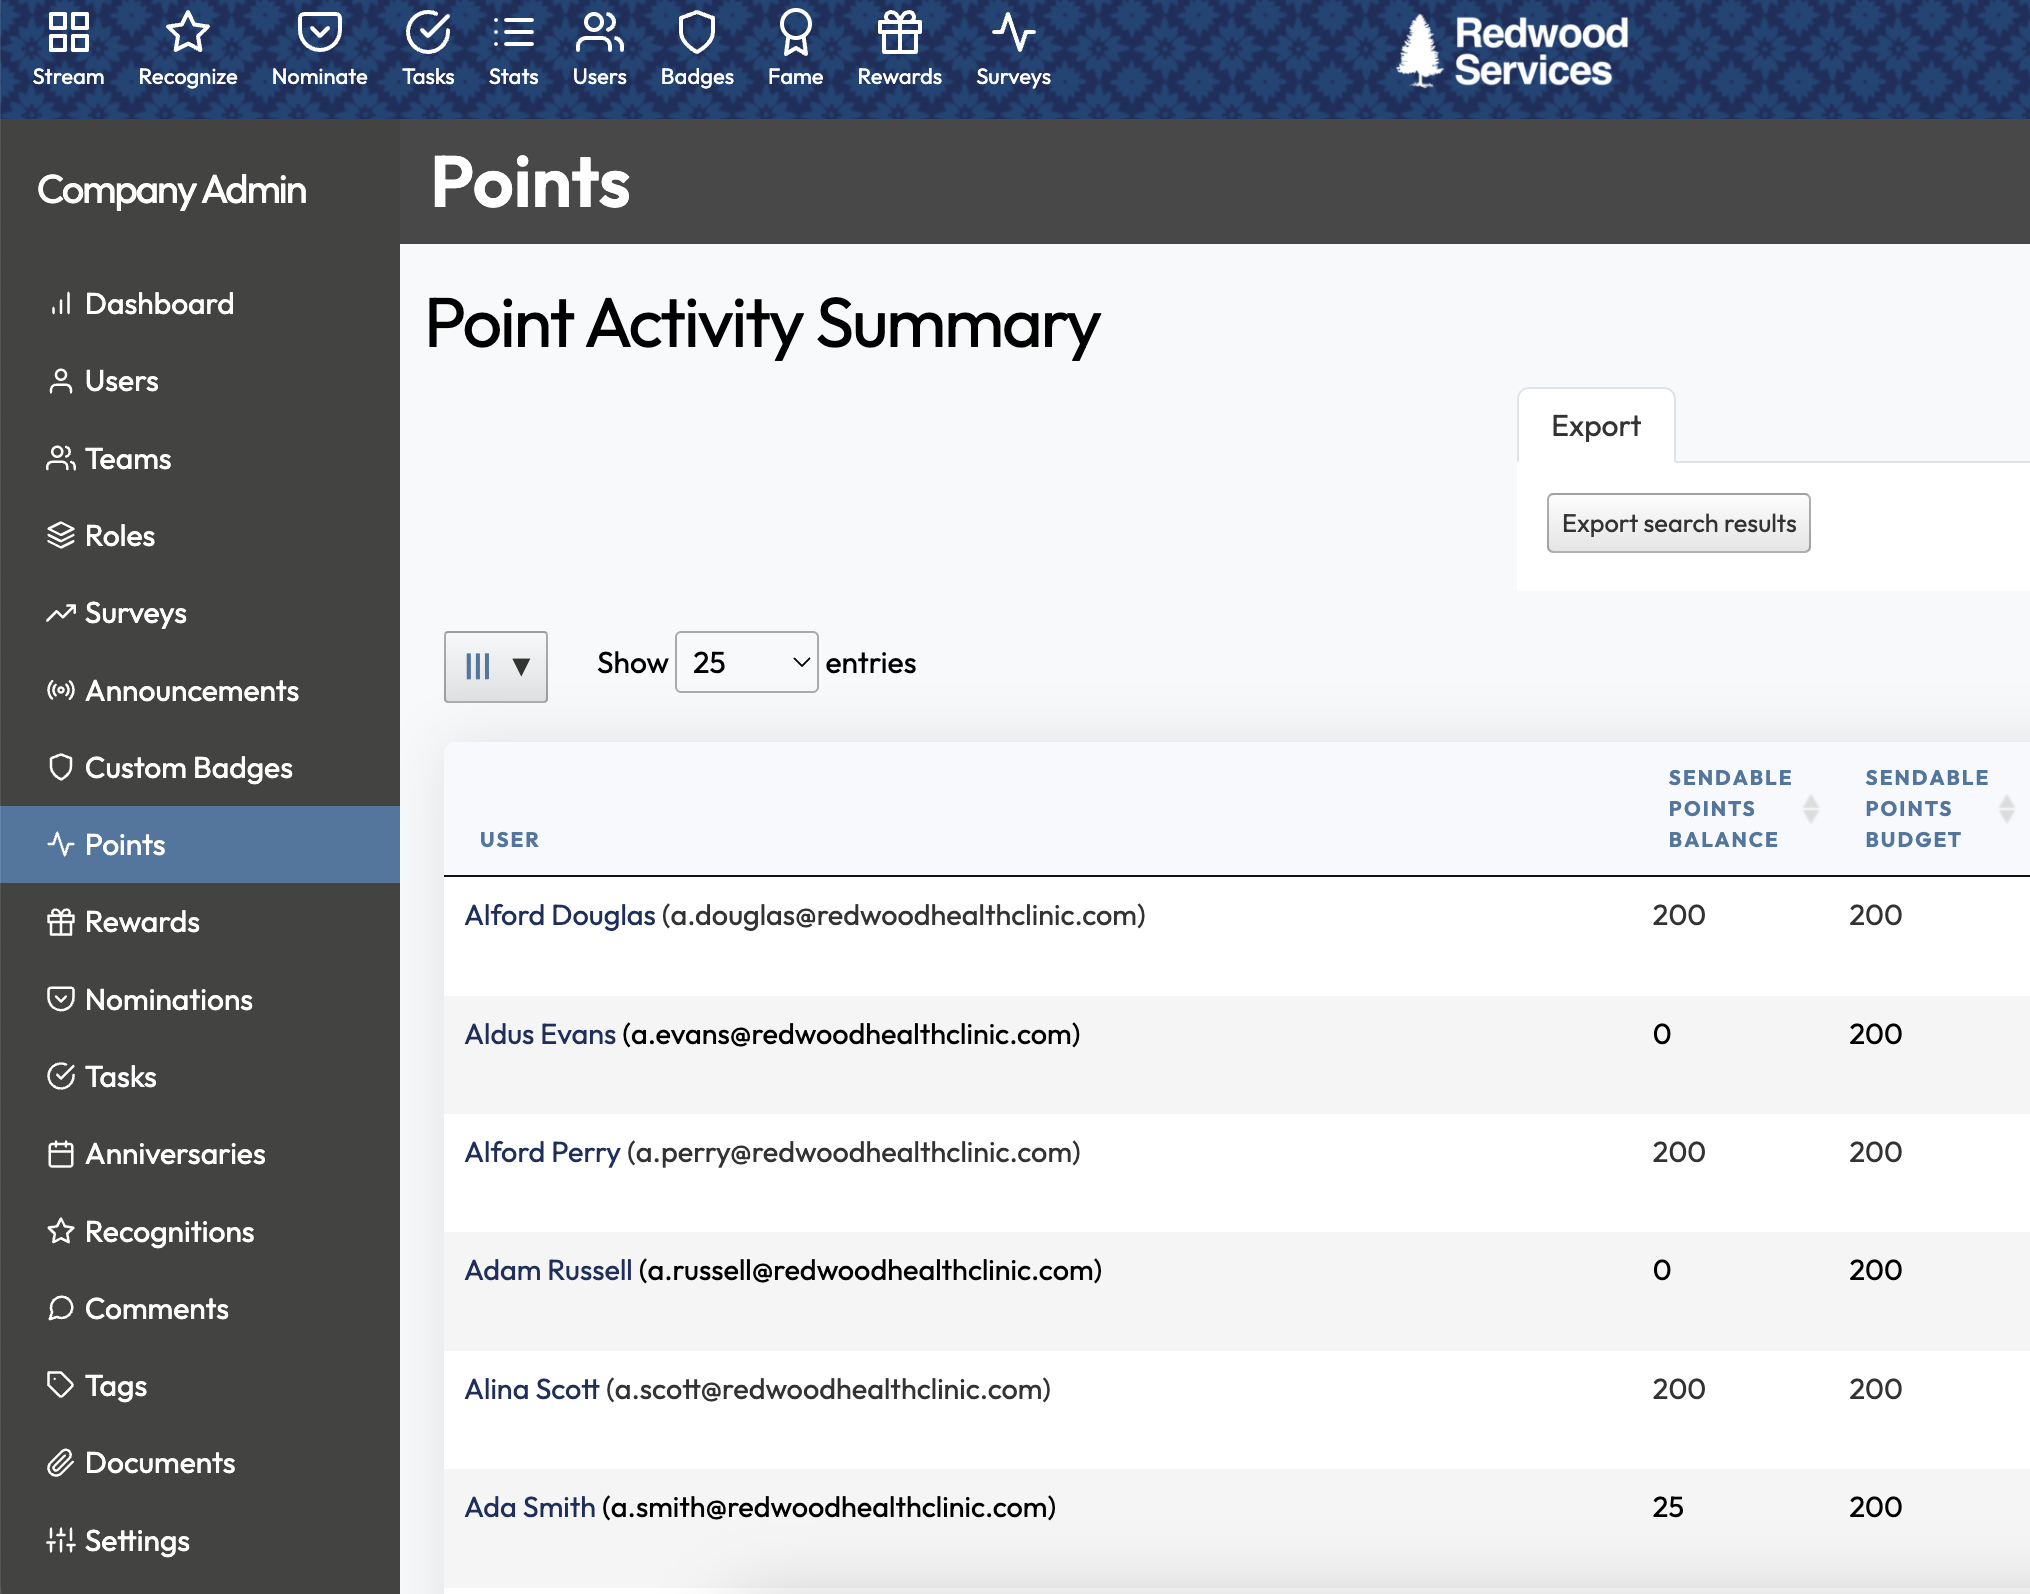
Task: Open Ada Smith's user profile link
Action: [528, 1506]
